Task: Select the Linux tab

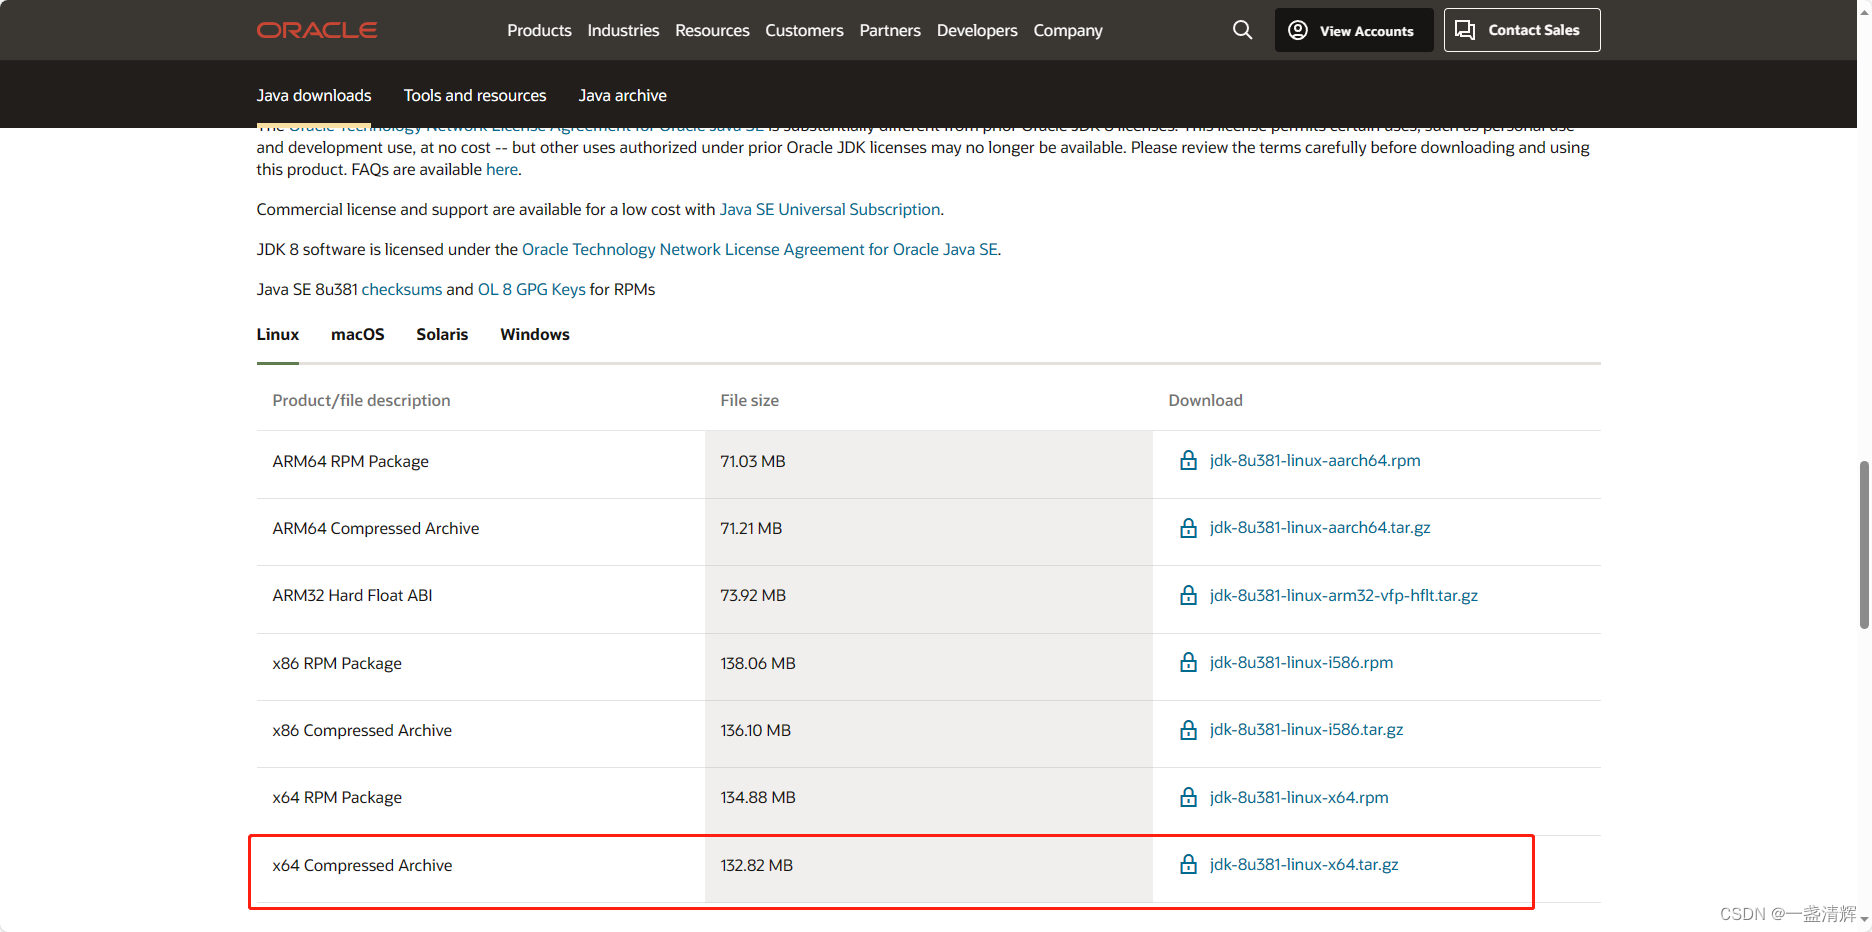Action: tap(278, 334)
